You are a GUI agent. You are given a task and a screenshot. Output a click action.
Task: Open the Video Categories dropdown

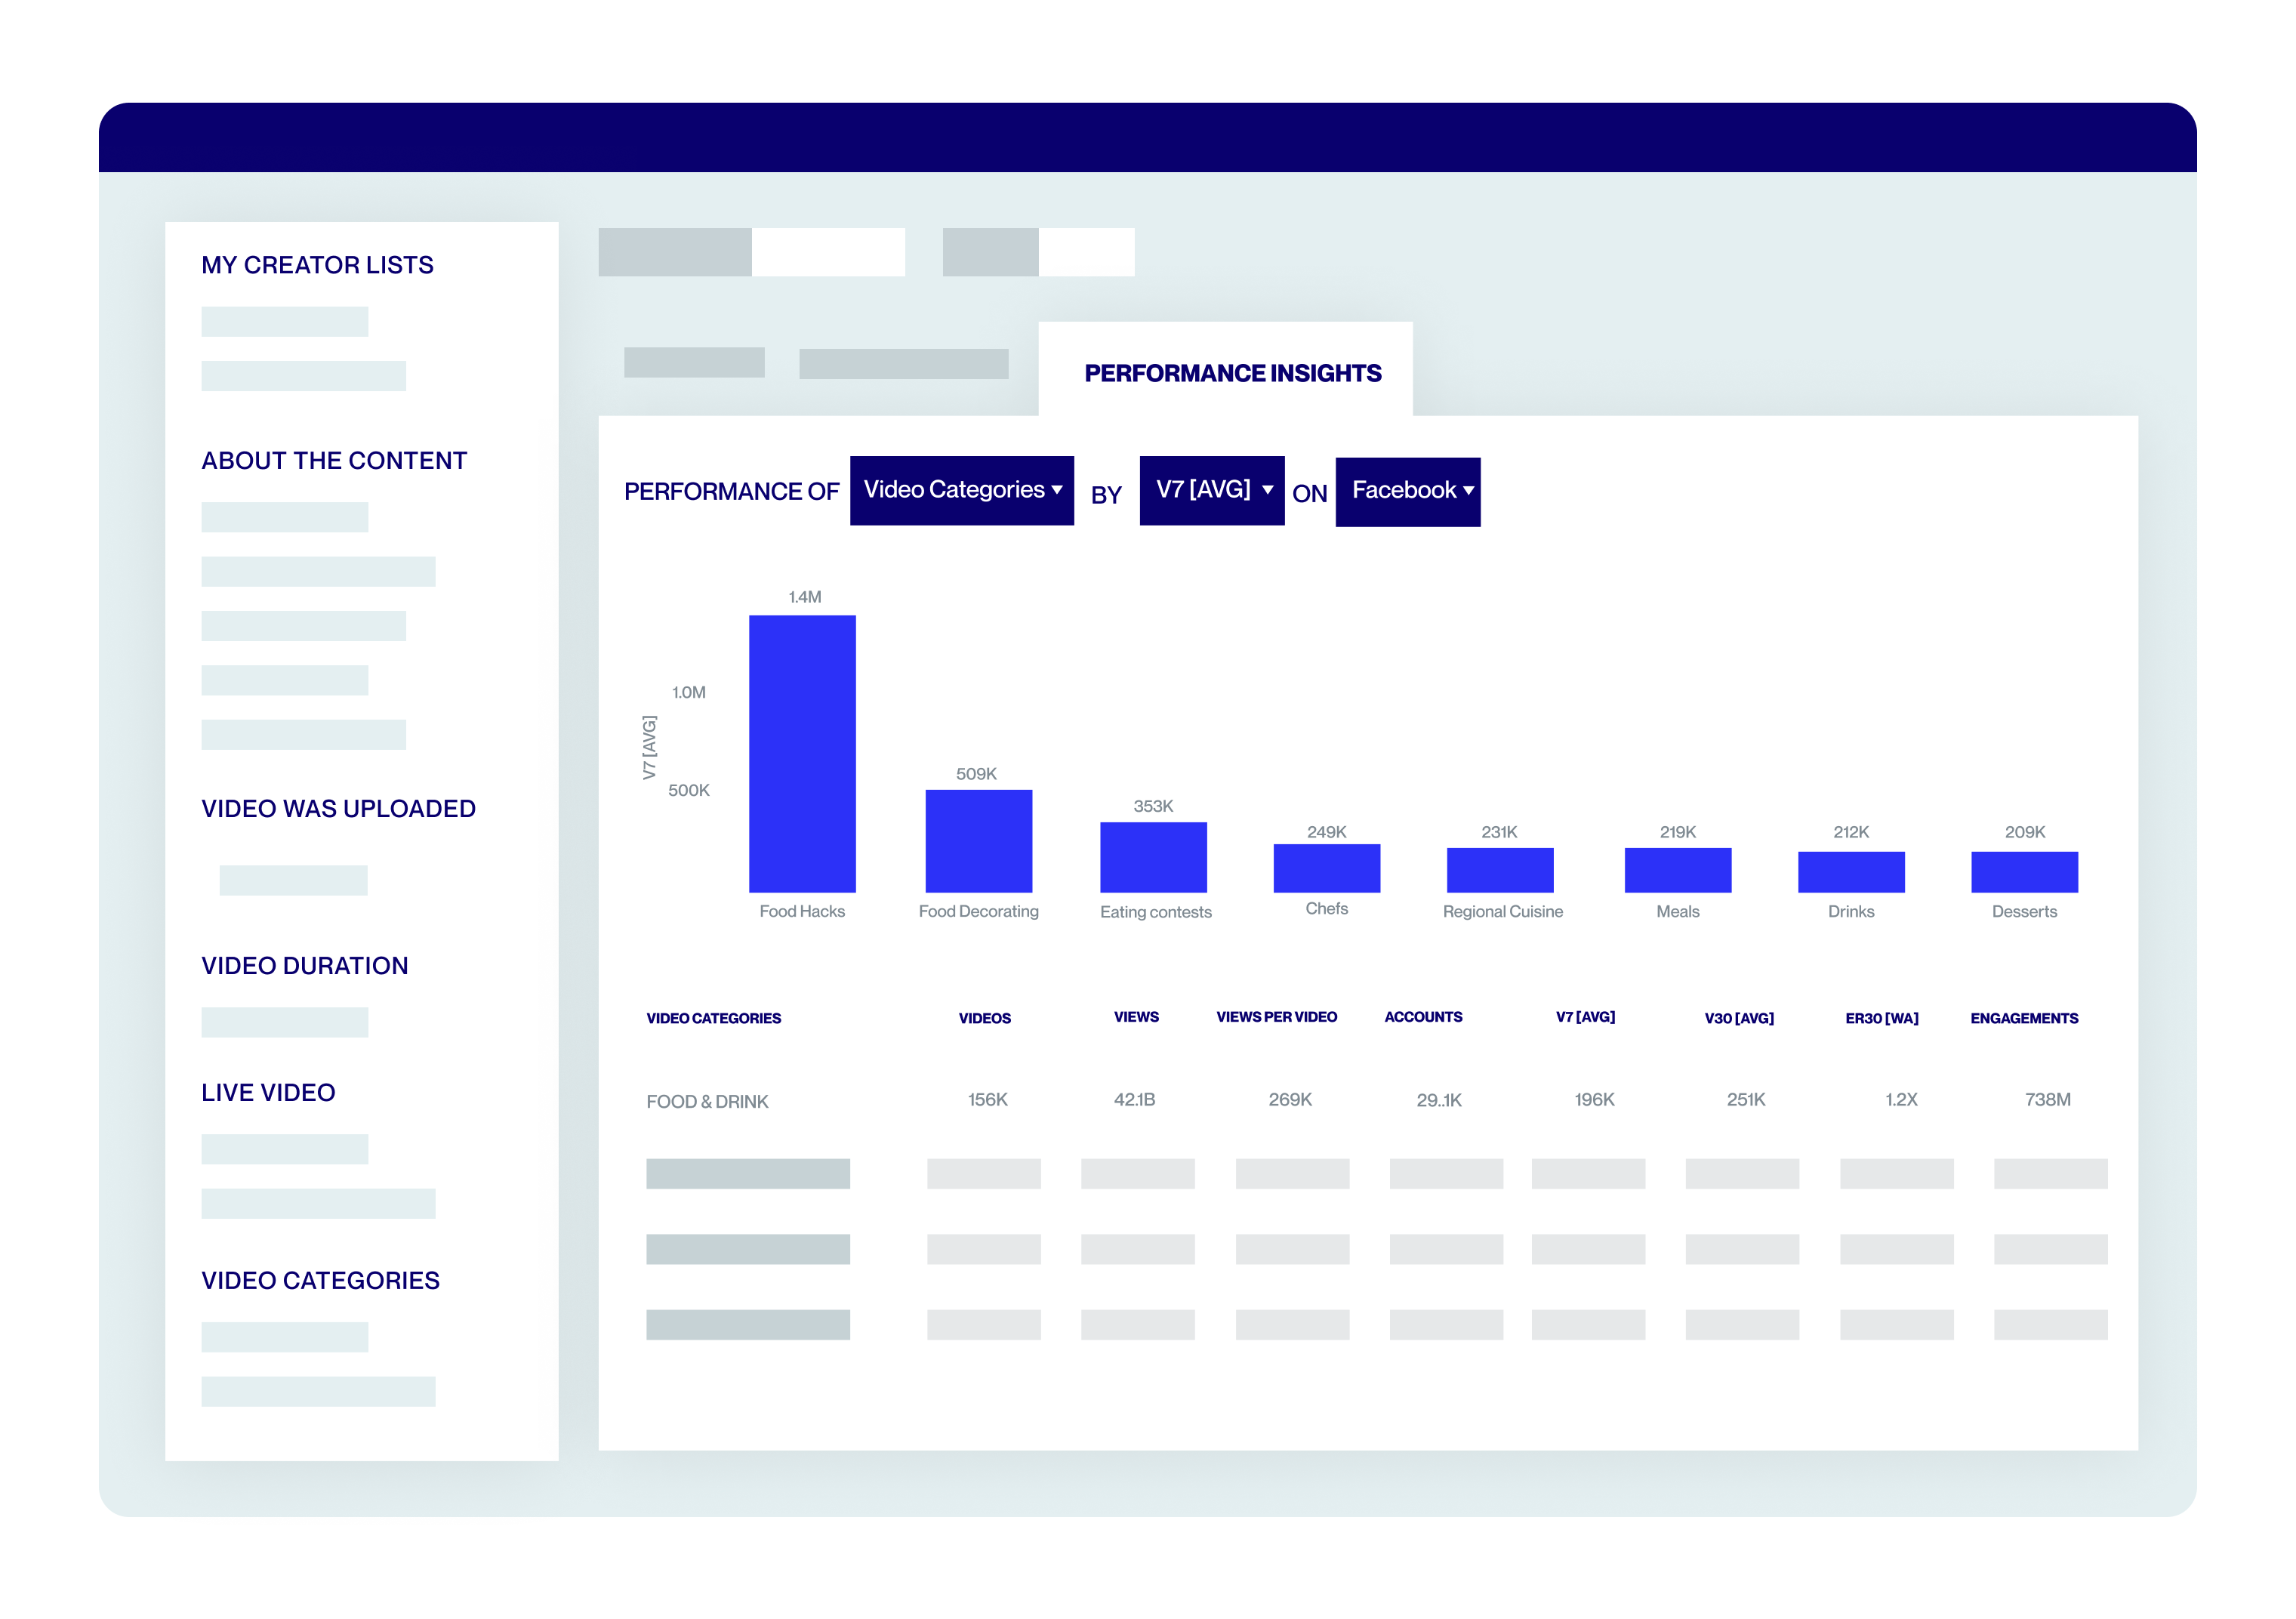[961, 490]
